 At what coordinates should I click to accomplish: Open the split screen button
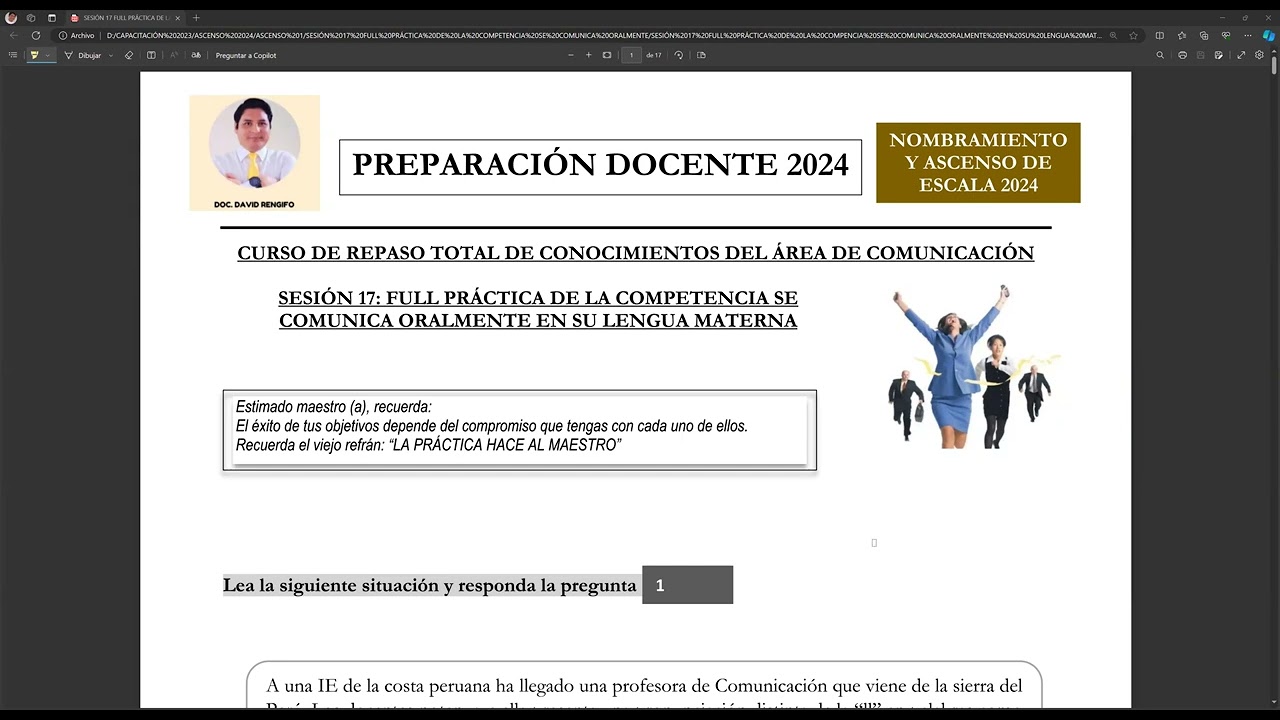pyautogui.click(x=1160, y=35)
